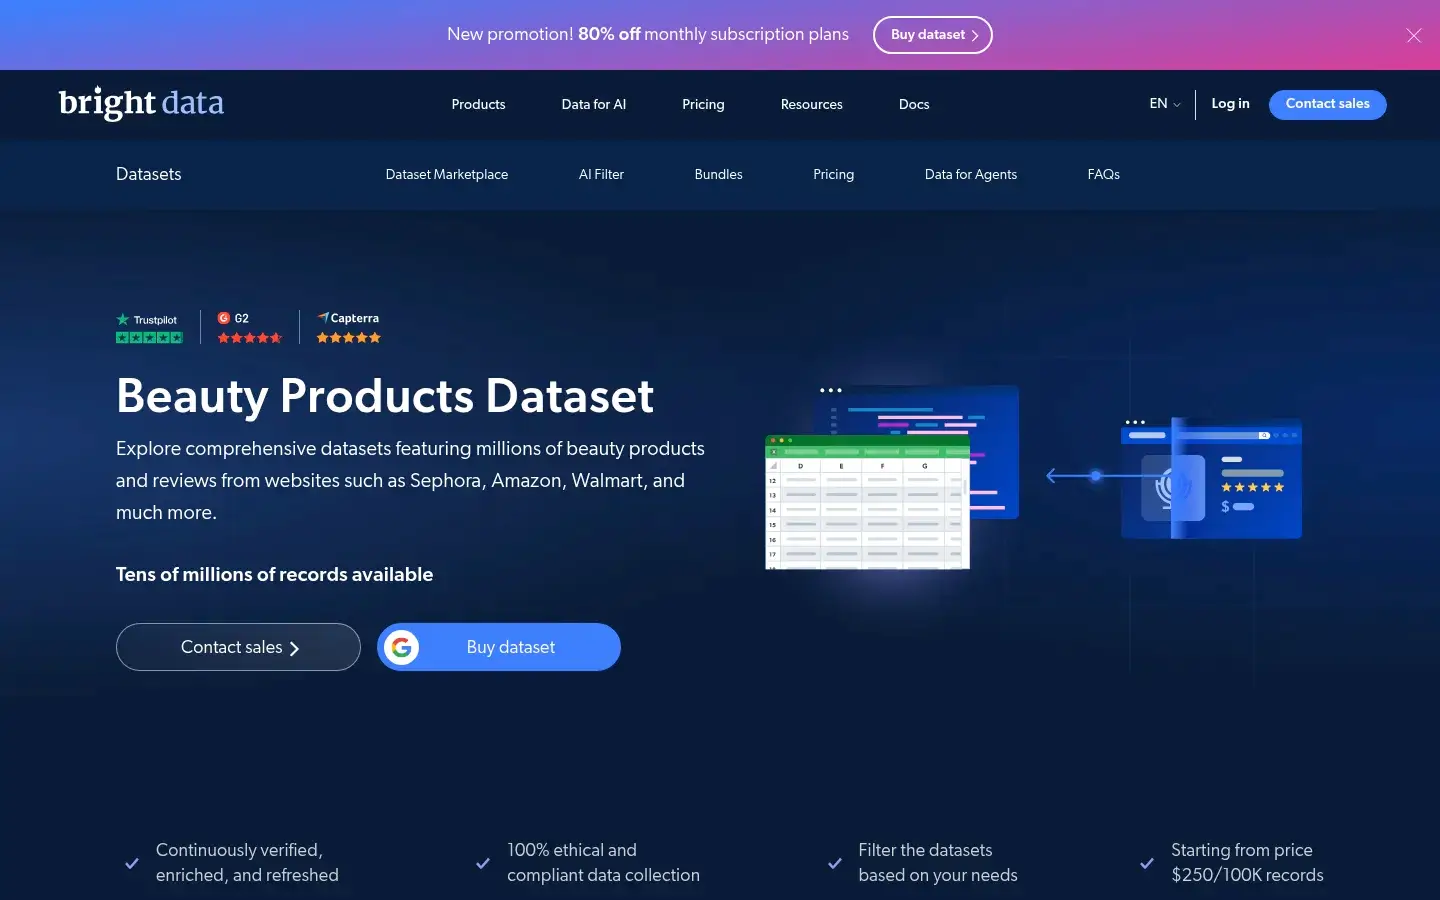
Task: Click the blue Contact sales header button
Action: 1327,104
